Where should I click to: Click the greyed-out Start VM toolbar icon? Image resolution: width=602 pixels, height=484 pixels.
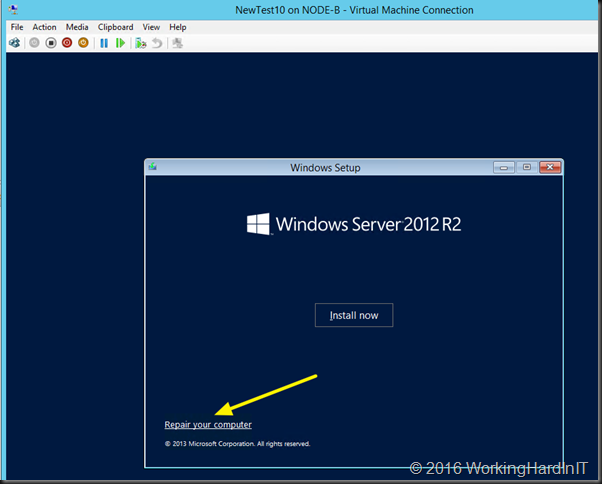pos(34,43)
